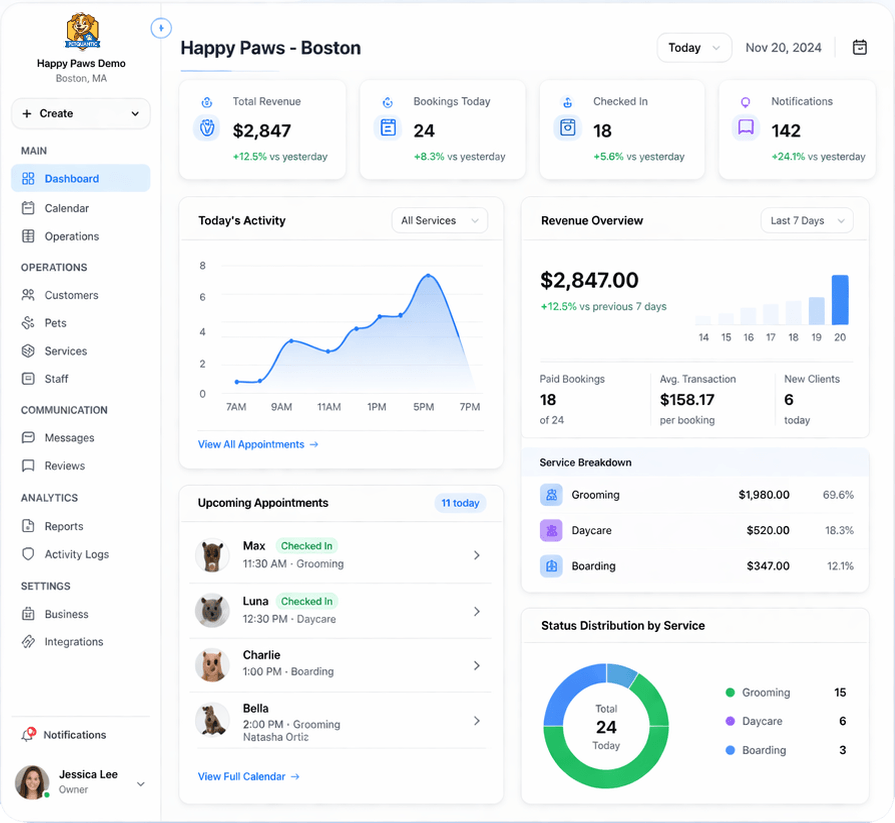Viewport: 895px width, 823px height.
Task: Click the blue sidebar collapse arrow button
Action: click(161, 28)
